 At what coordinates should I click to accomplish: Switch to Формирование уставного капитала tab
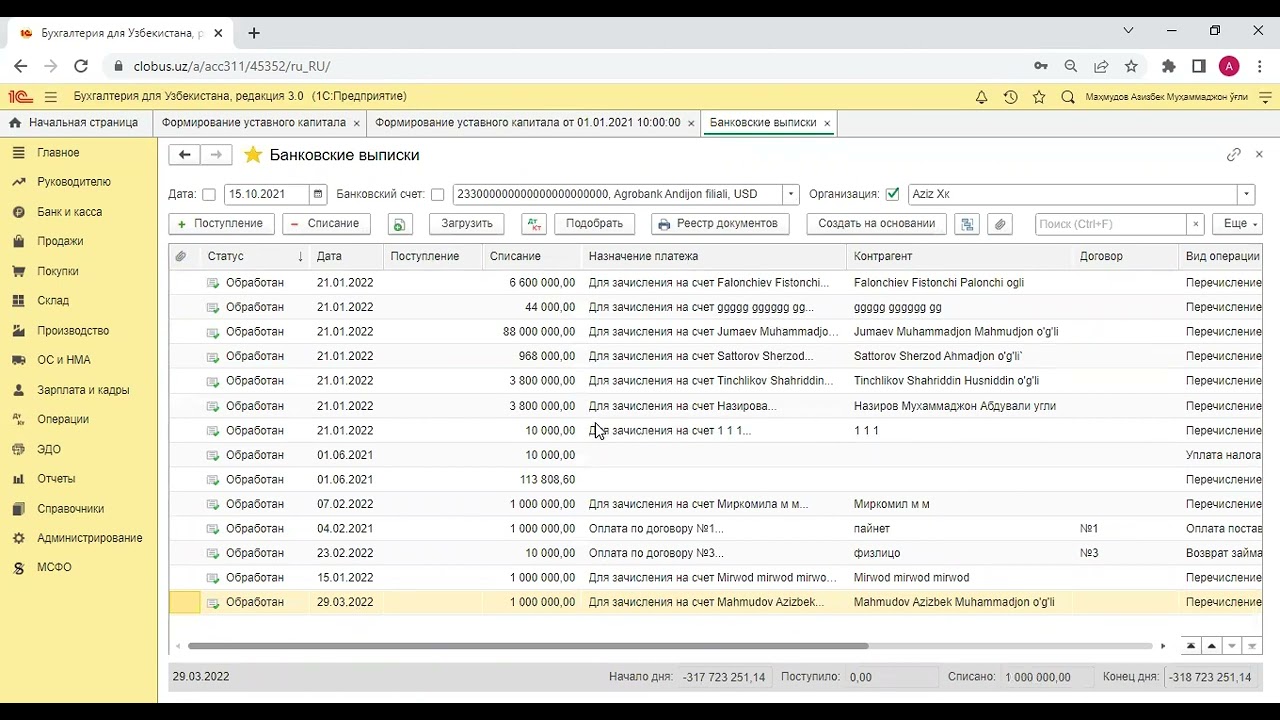(254, 122)
